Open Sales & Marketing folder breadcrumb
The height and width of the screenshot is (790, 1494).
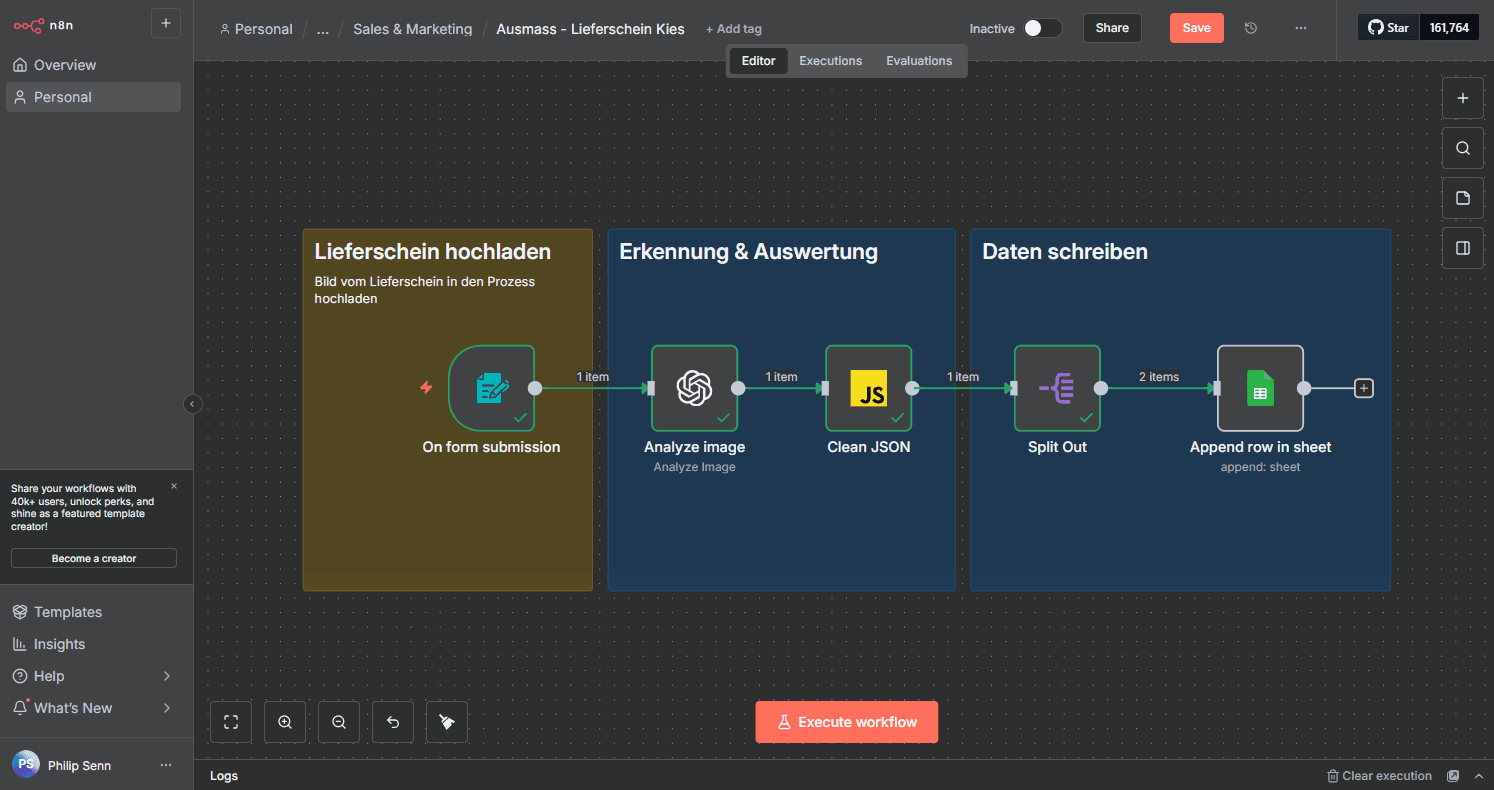point(412,29)
